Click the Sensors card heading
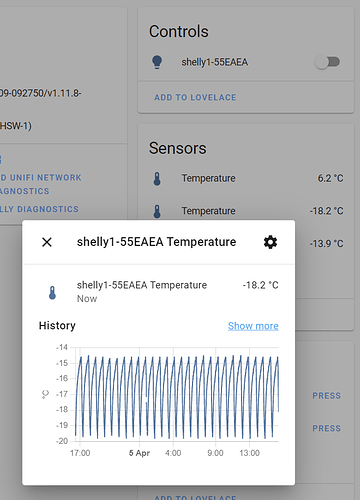 [x=178, y=148]
